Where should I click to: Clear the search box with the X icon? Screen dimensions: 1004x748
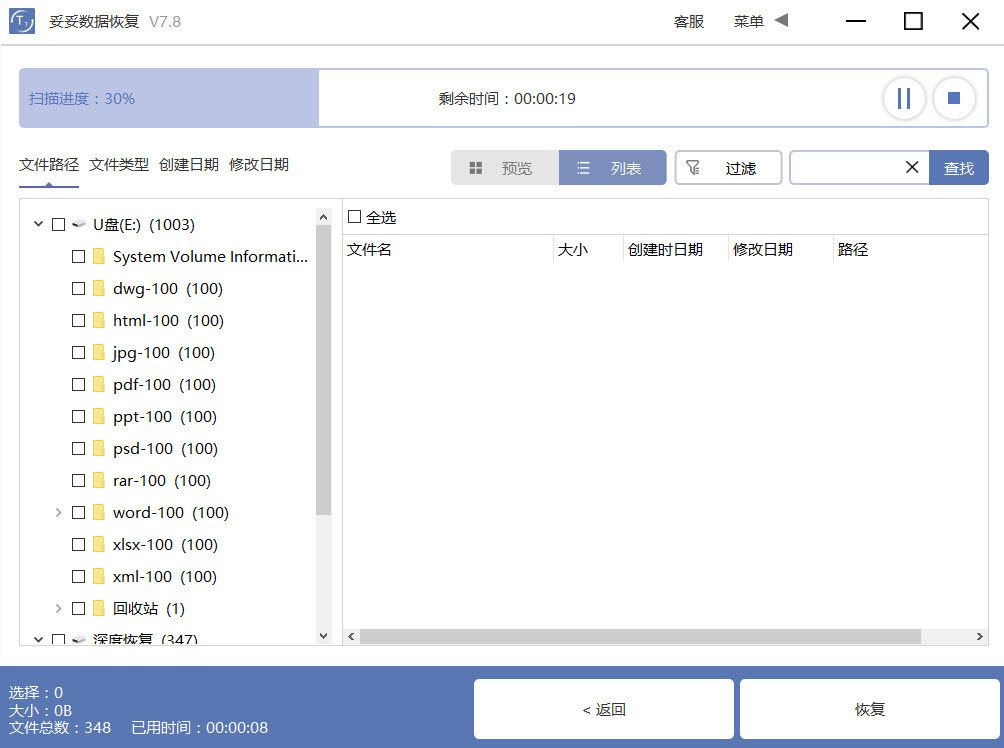click(911, 167)
